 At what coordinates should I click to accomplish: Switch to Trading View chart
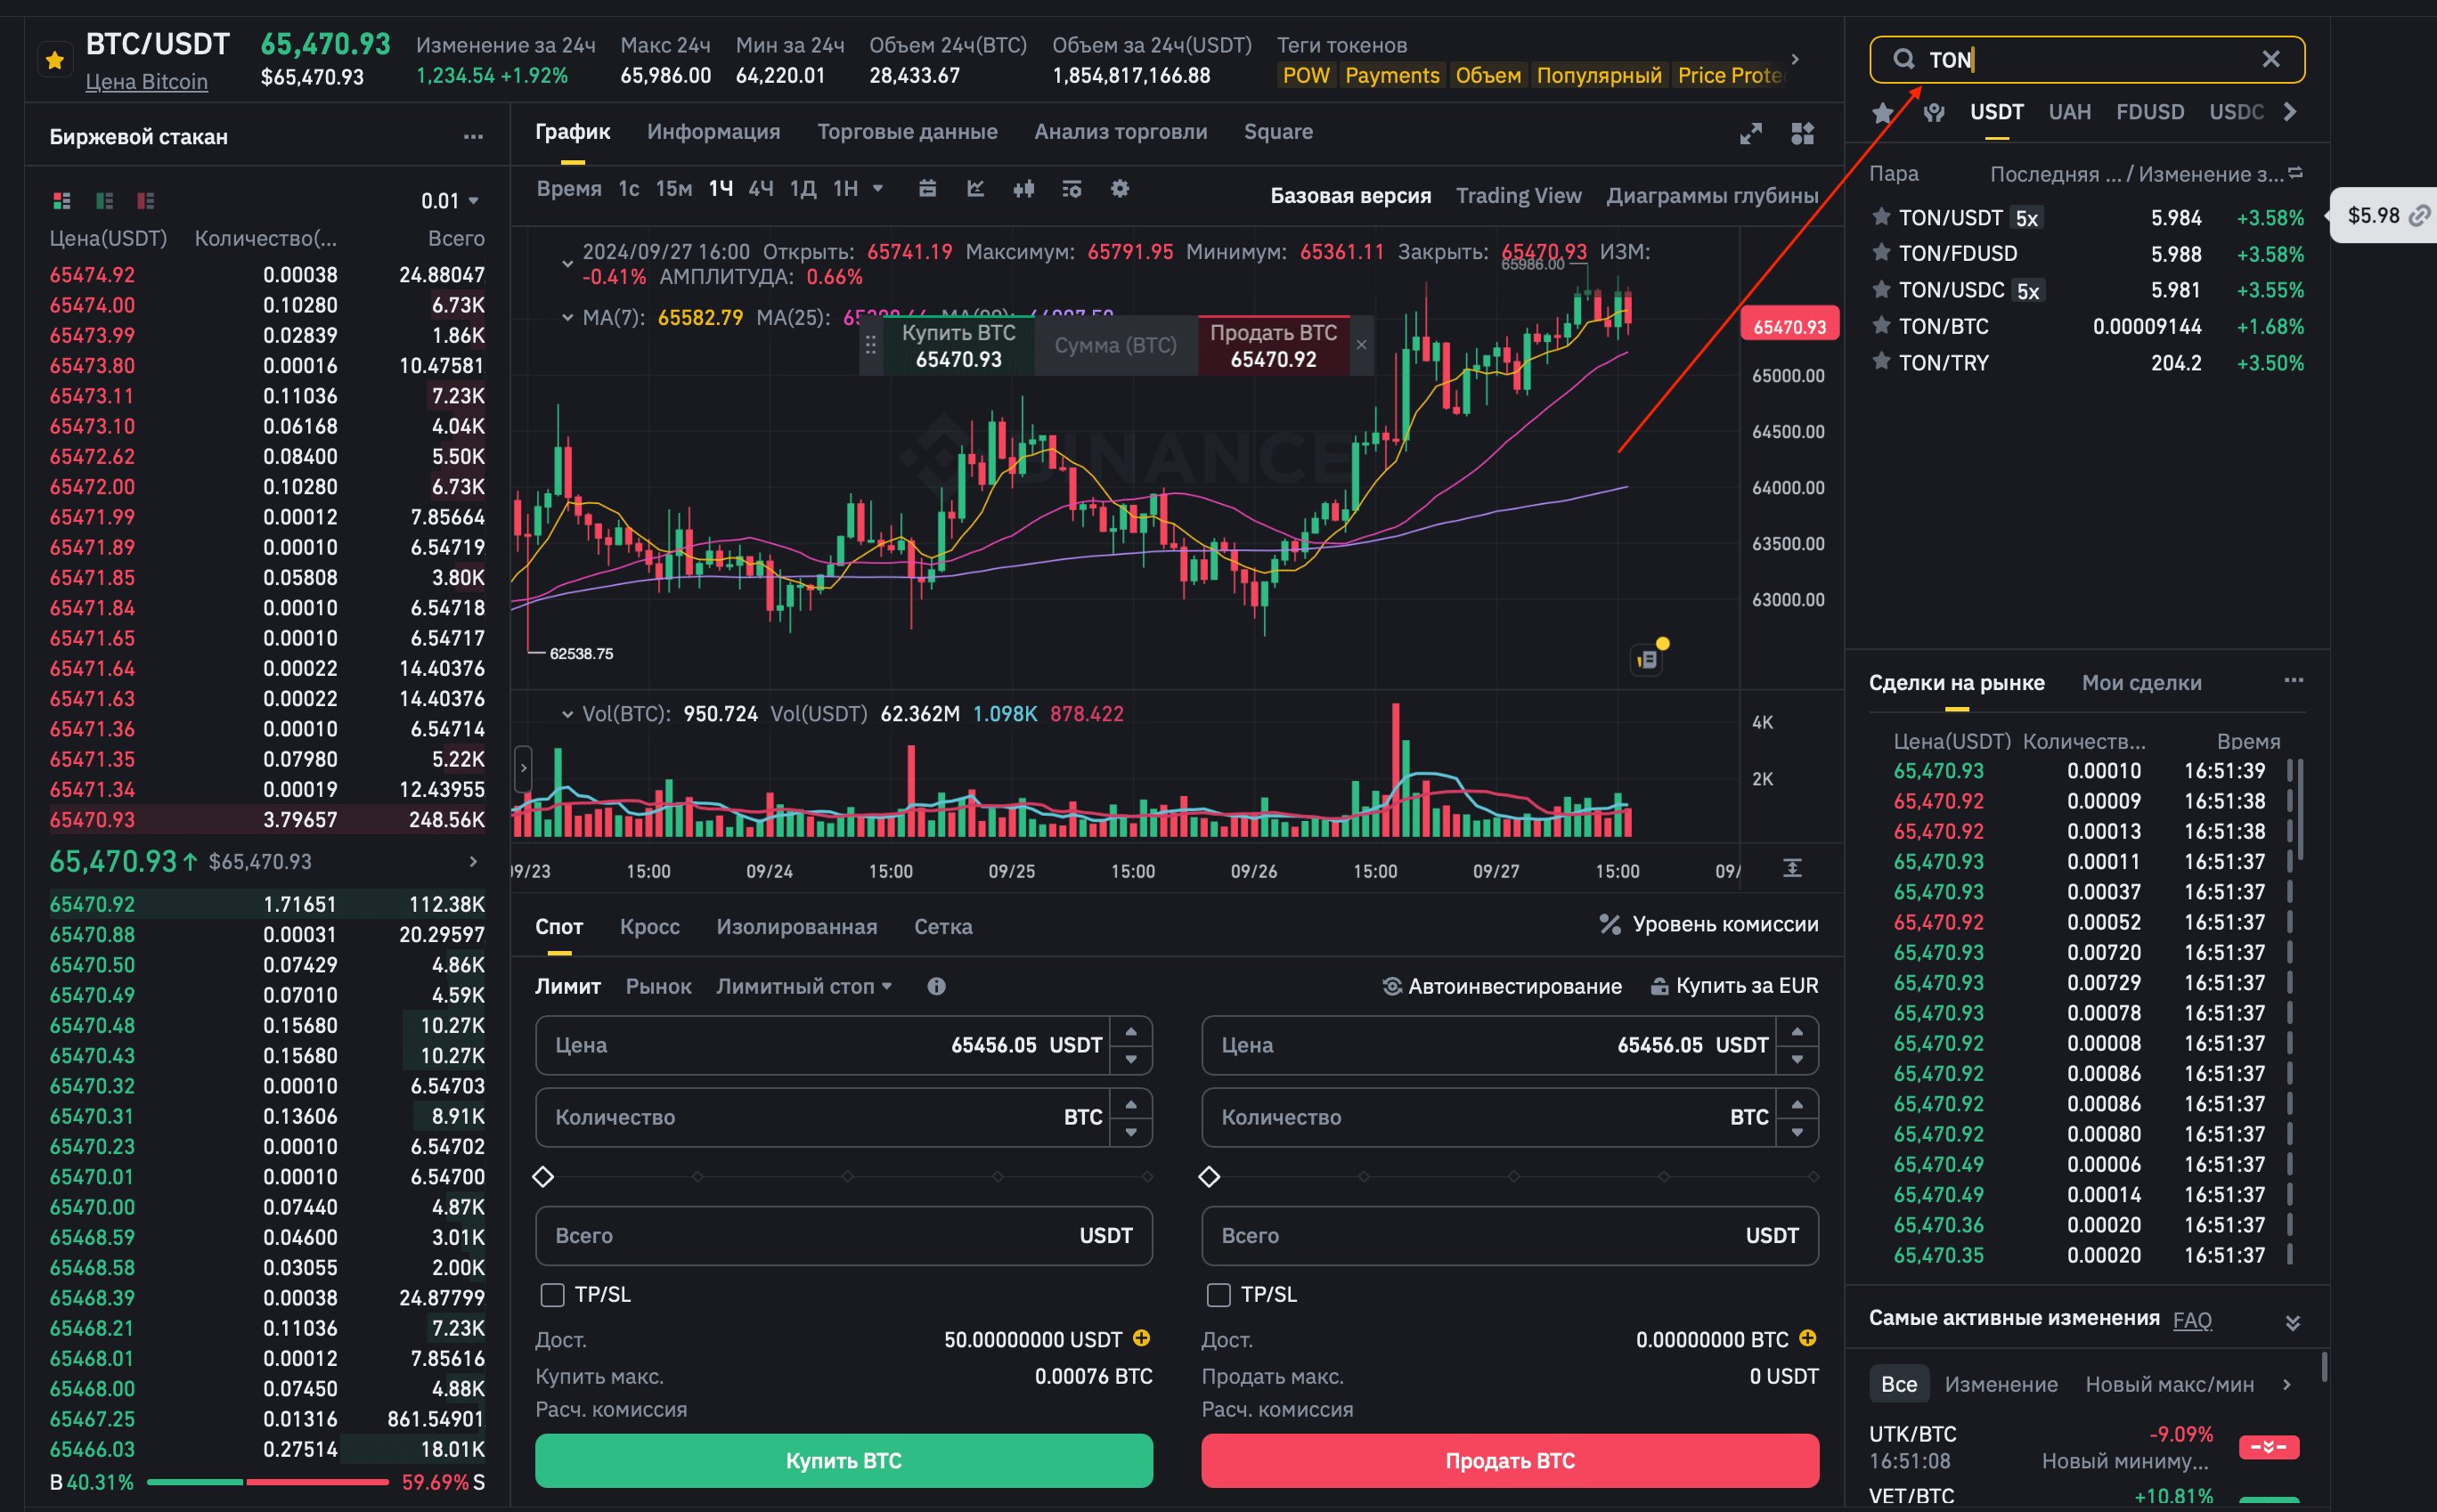tap(1518, 196)
